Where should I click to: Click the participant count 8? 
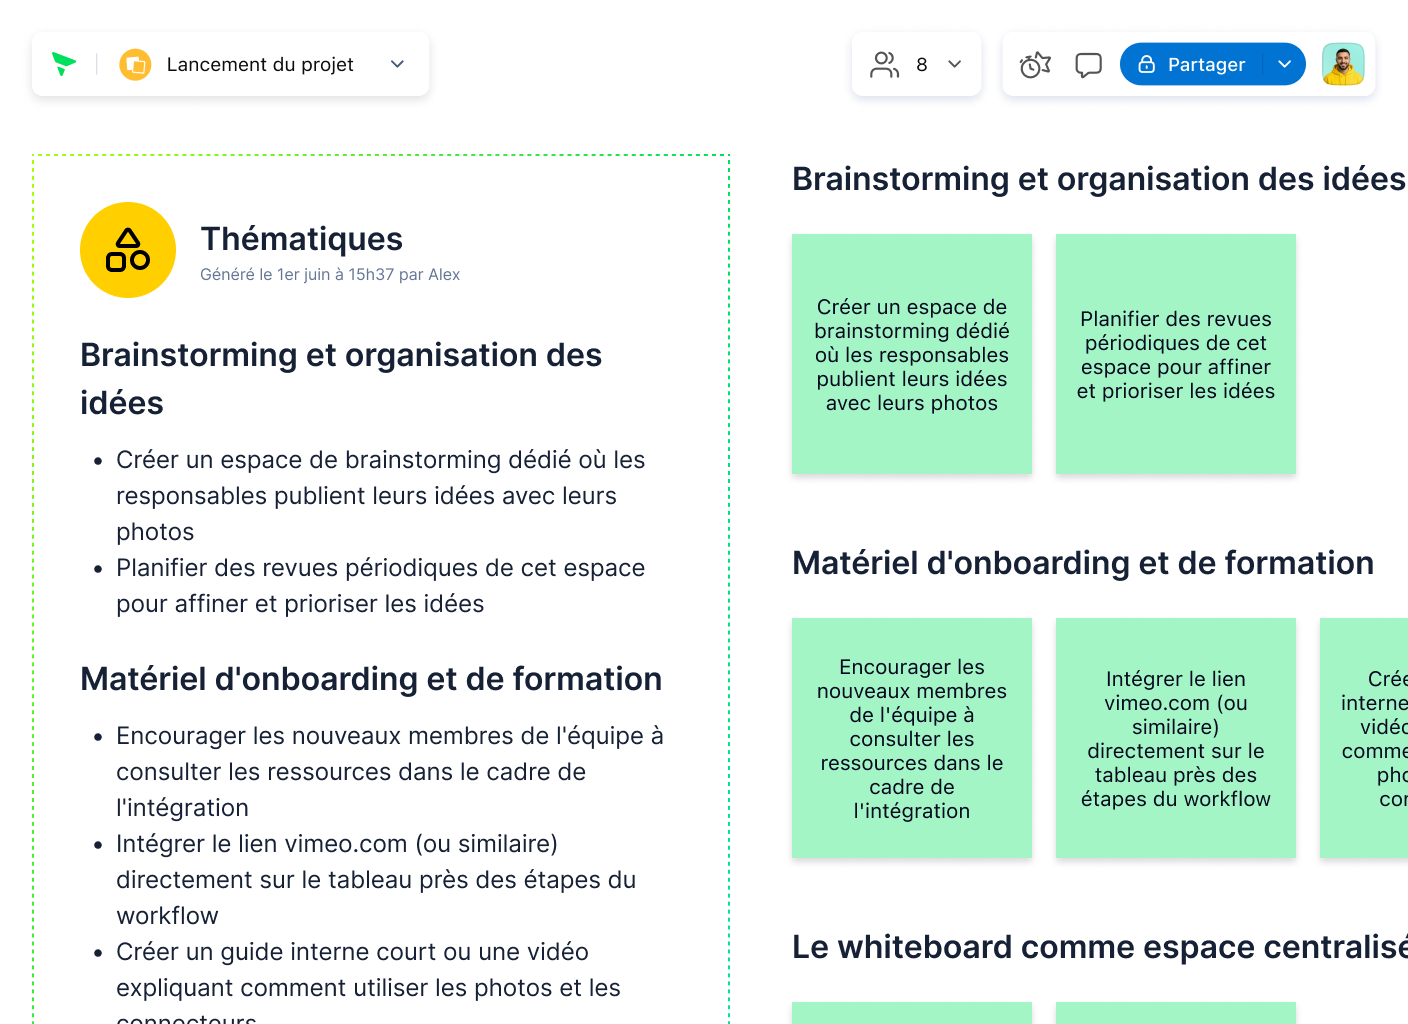pyautogui.click(x=922, y=64)
